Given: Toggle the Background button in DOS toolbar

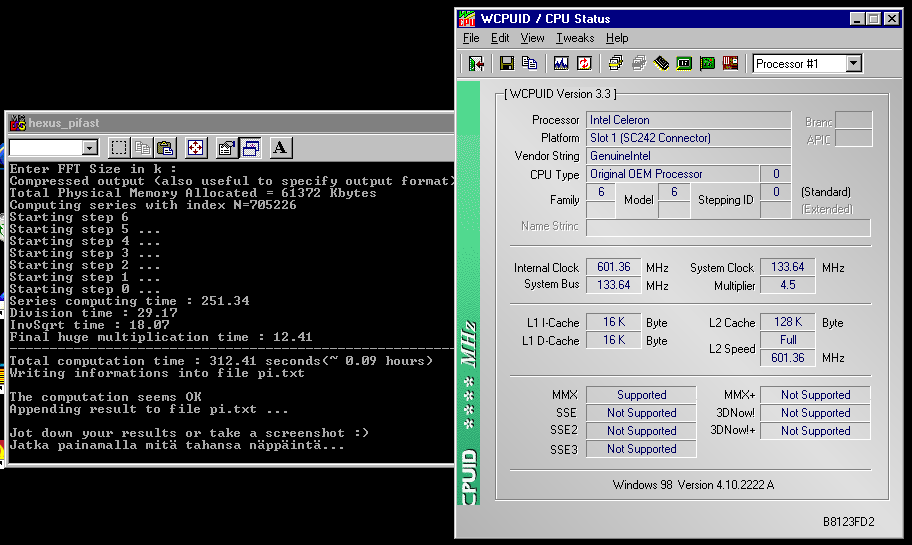Looking at the screenshot, I should click(250, 148).
